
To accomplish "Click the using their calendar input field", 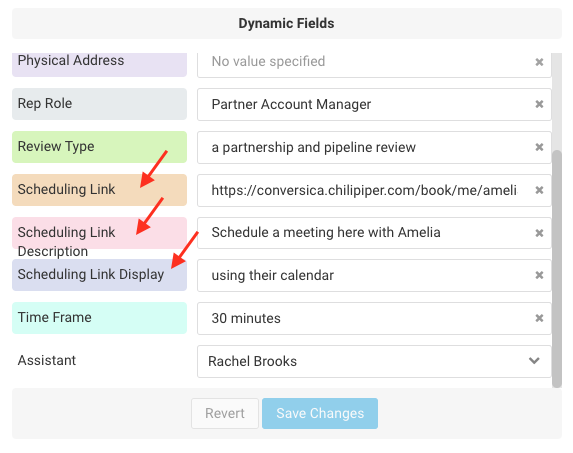I will [x=365, y=275].
